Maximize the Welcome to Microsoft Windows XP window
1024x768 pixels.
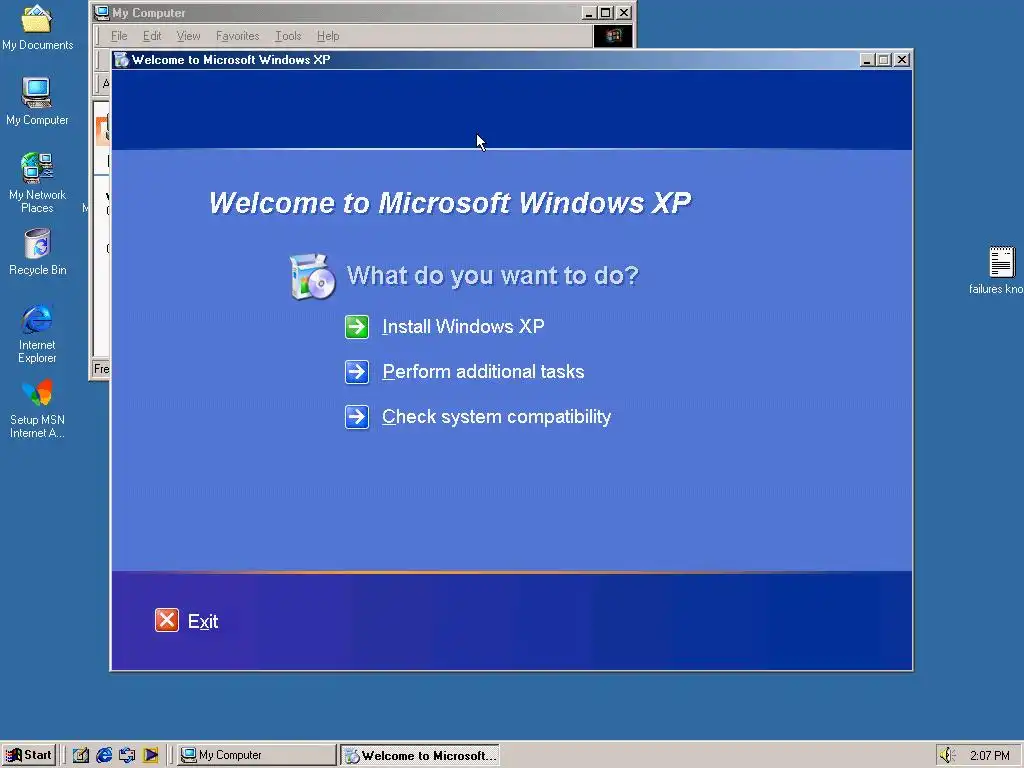coord(884,59)
